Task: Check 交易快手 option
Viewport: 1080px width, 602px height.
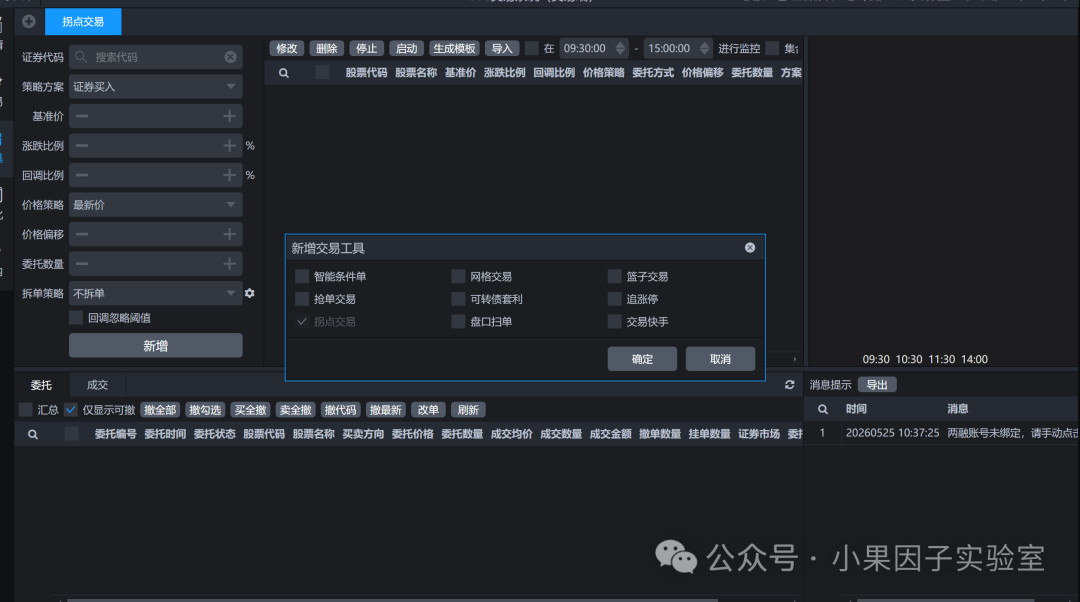Action: [x=614, y=322]
